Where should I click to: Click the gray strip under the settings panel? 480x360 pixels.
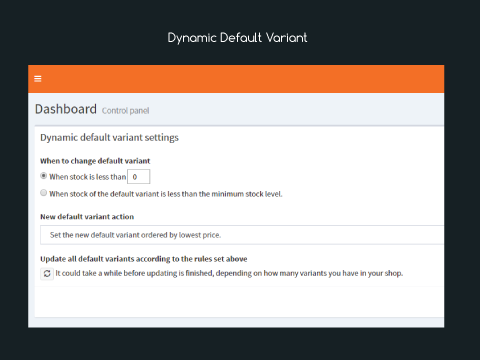(x=236, y=322)
